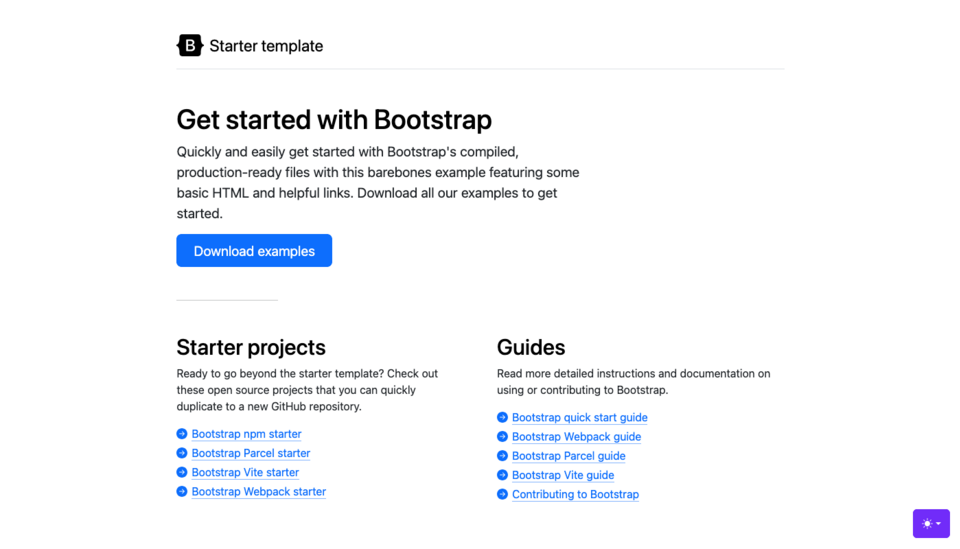The width and height of the screenshot is (960, 549).
Task: Click the Starter projects heading
Action: click(251, 348)
